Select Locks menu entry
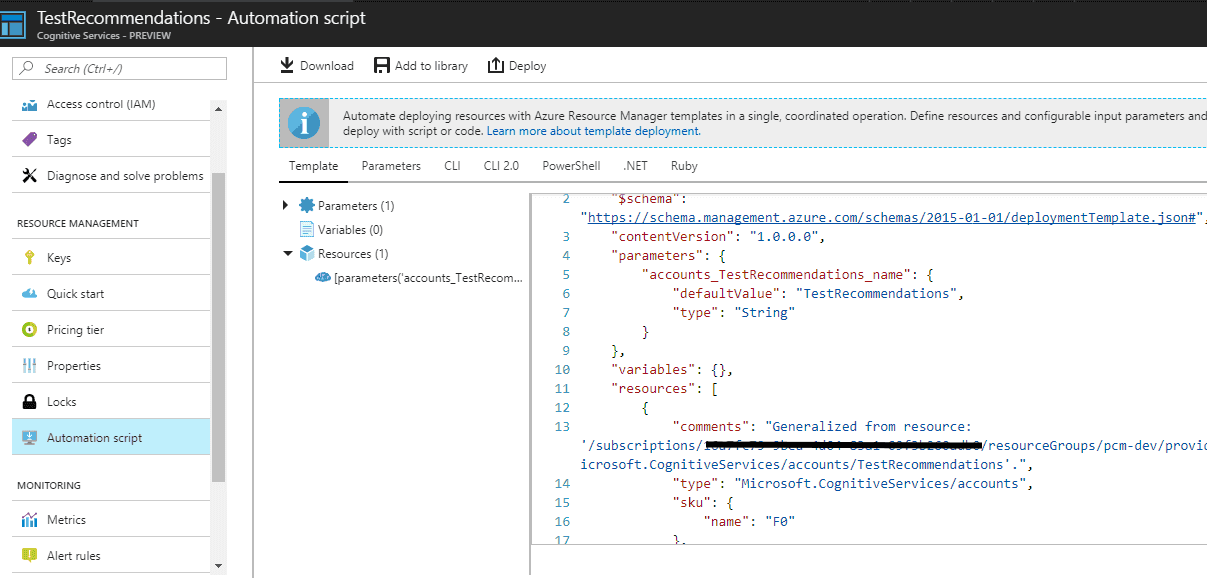The height and width of the screenshot is (578, 1207). pos(111,402)
